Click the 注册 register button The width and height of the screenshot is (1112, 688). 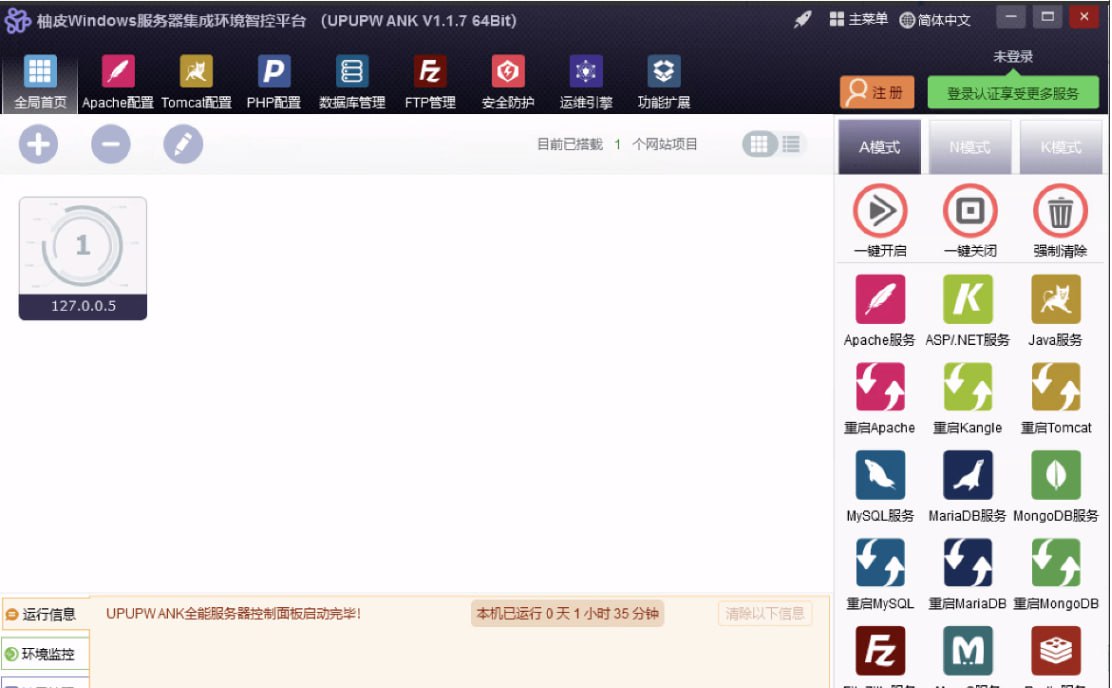click(x=877, y=93)
